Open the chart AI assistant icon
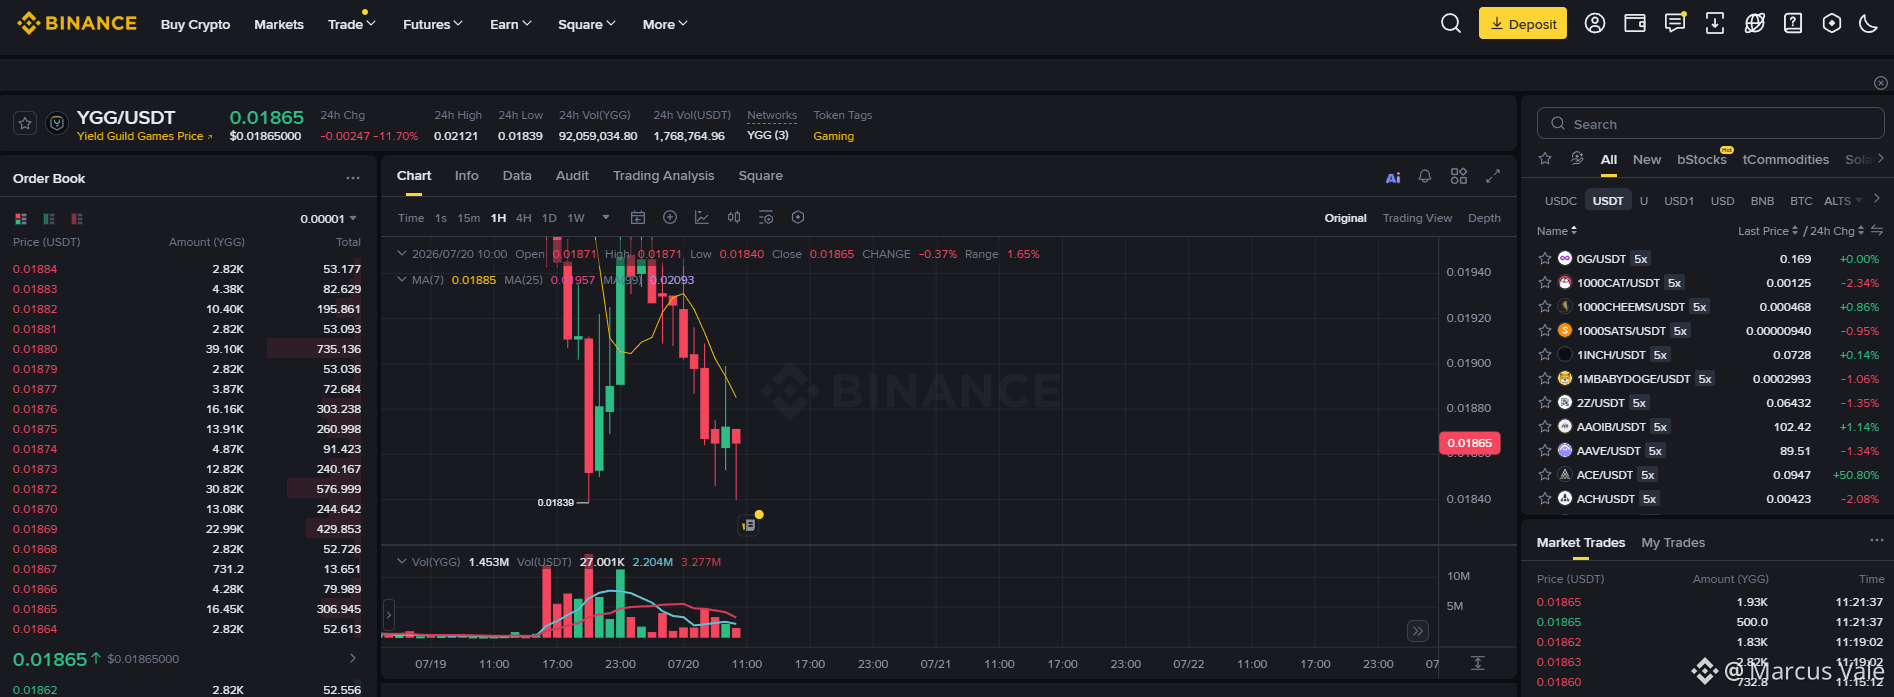This screenshot has width=1894, height=697. (1393, 177)
